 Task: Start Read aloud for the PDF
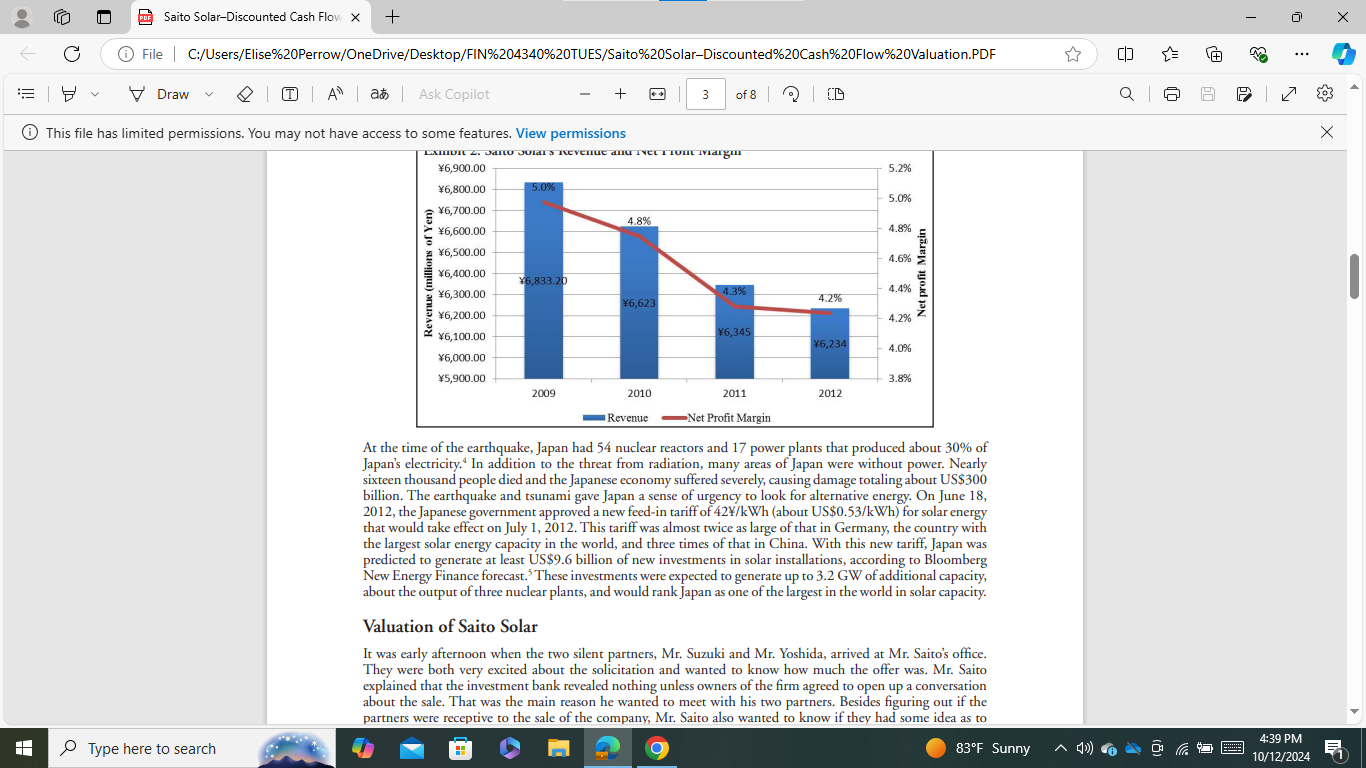pyautogui.click(x=333, y=93)
